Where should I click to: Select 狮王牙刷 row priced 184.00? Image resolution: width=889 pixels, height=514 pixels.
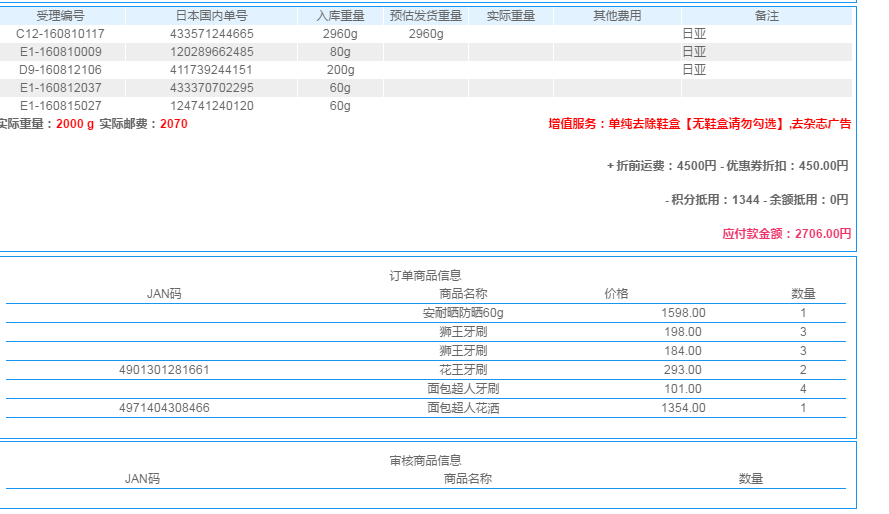[463, 351]
